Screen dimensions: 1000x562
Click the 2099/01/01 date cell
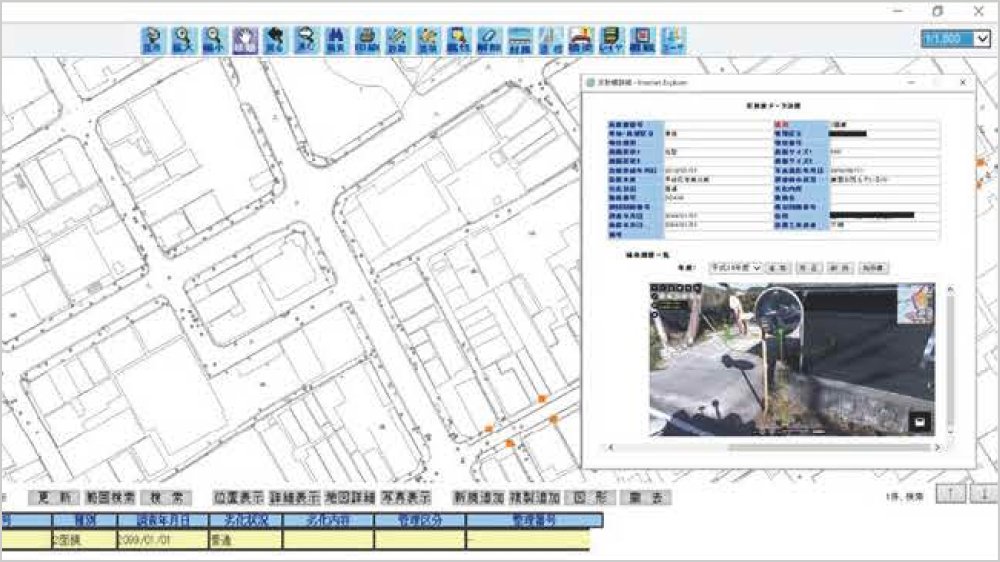coord(163,540)
